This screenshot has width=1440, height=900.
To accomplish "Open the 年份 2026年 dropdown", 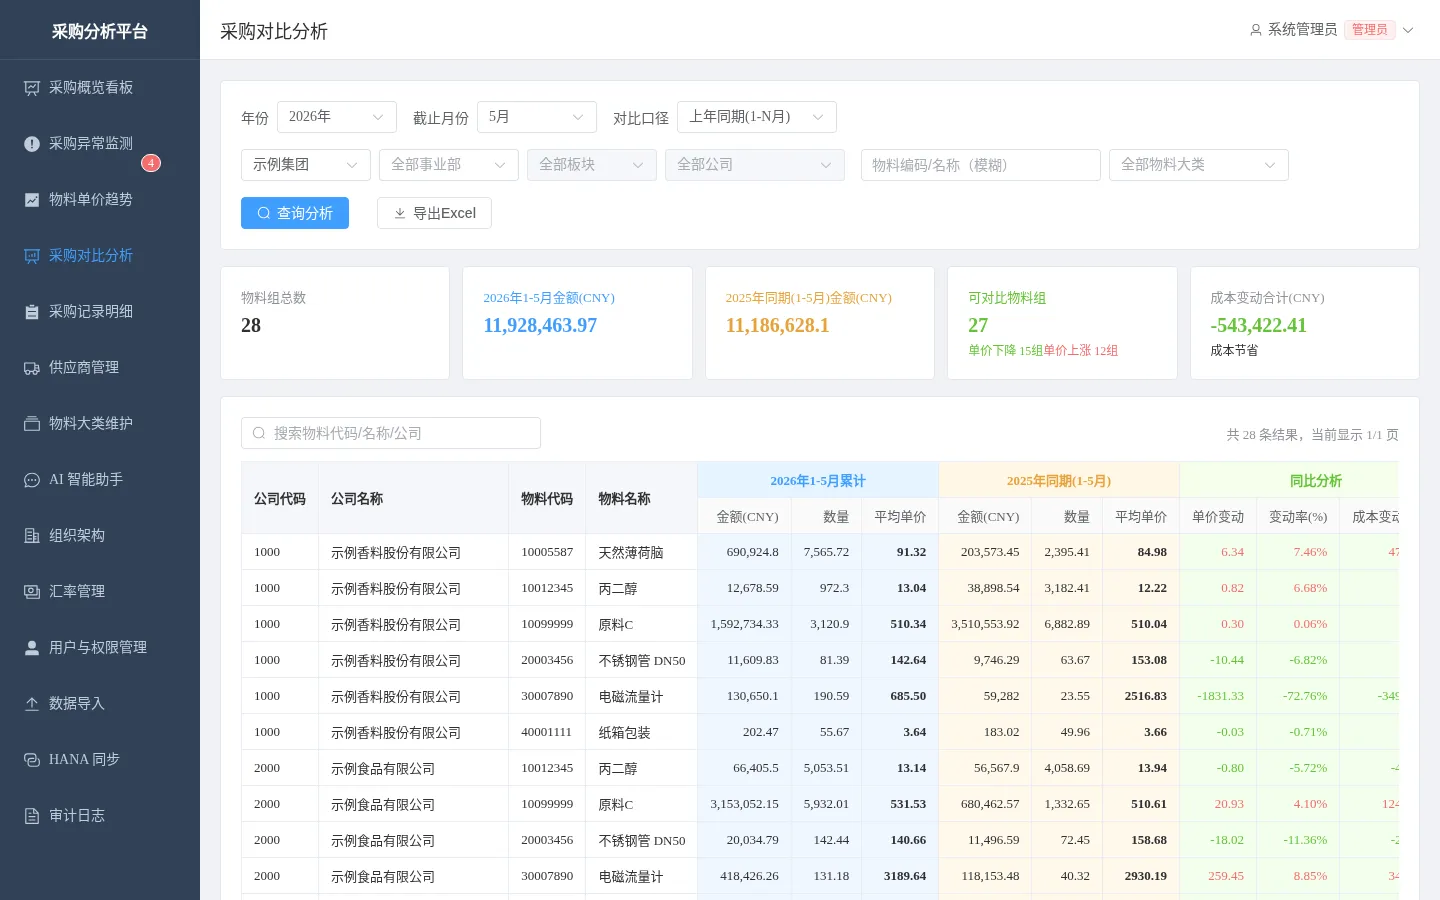I will pyautogui.click(x=337, y=117).
